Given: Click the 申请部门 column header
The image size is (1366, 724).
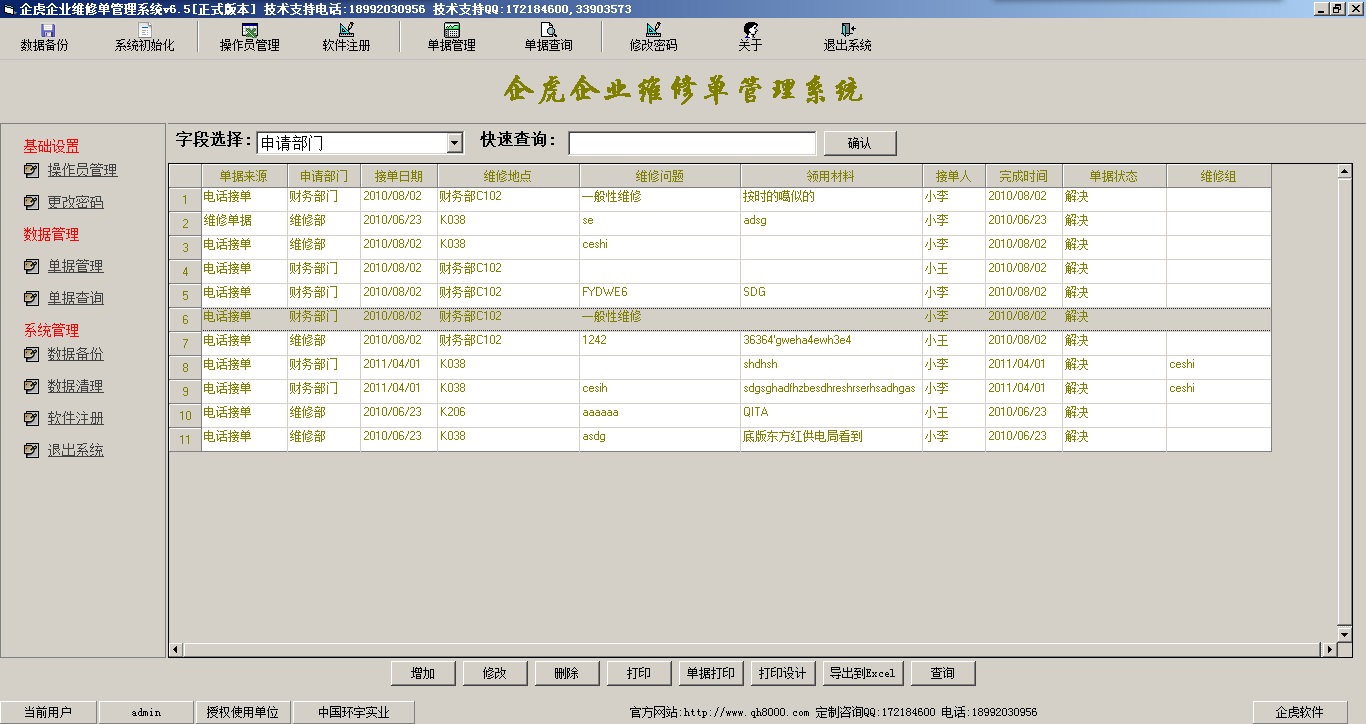Looking at the screenshot, I should (x=324, y=176).
